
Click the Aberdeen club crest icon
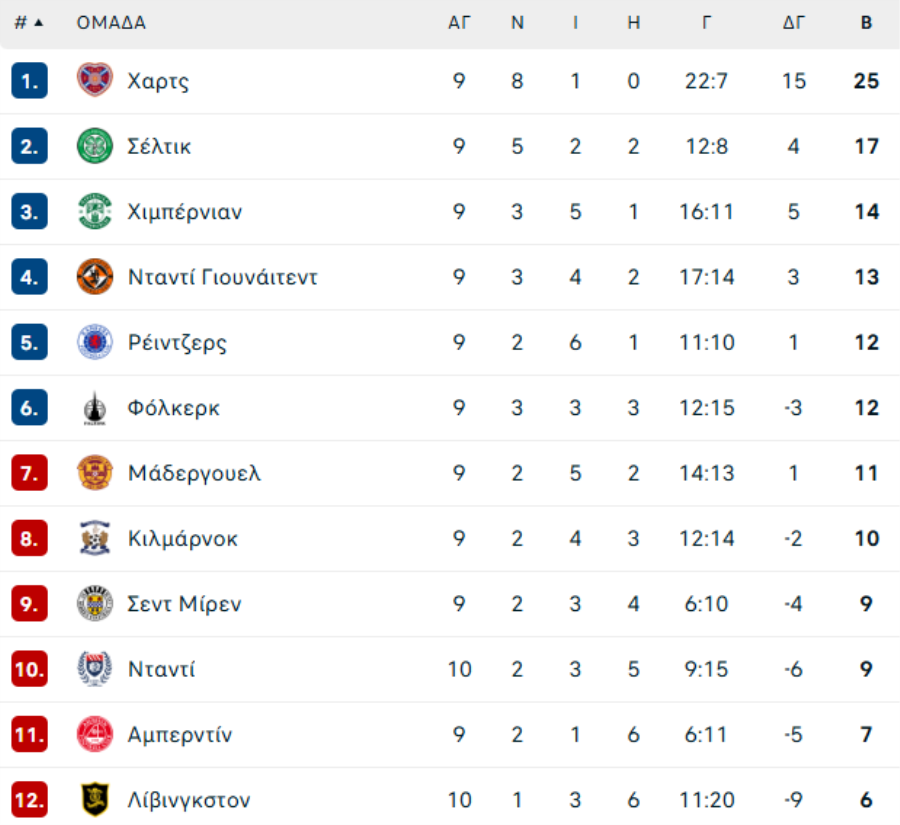click(95, 734)
